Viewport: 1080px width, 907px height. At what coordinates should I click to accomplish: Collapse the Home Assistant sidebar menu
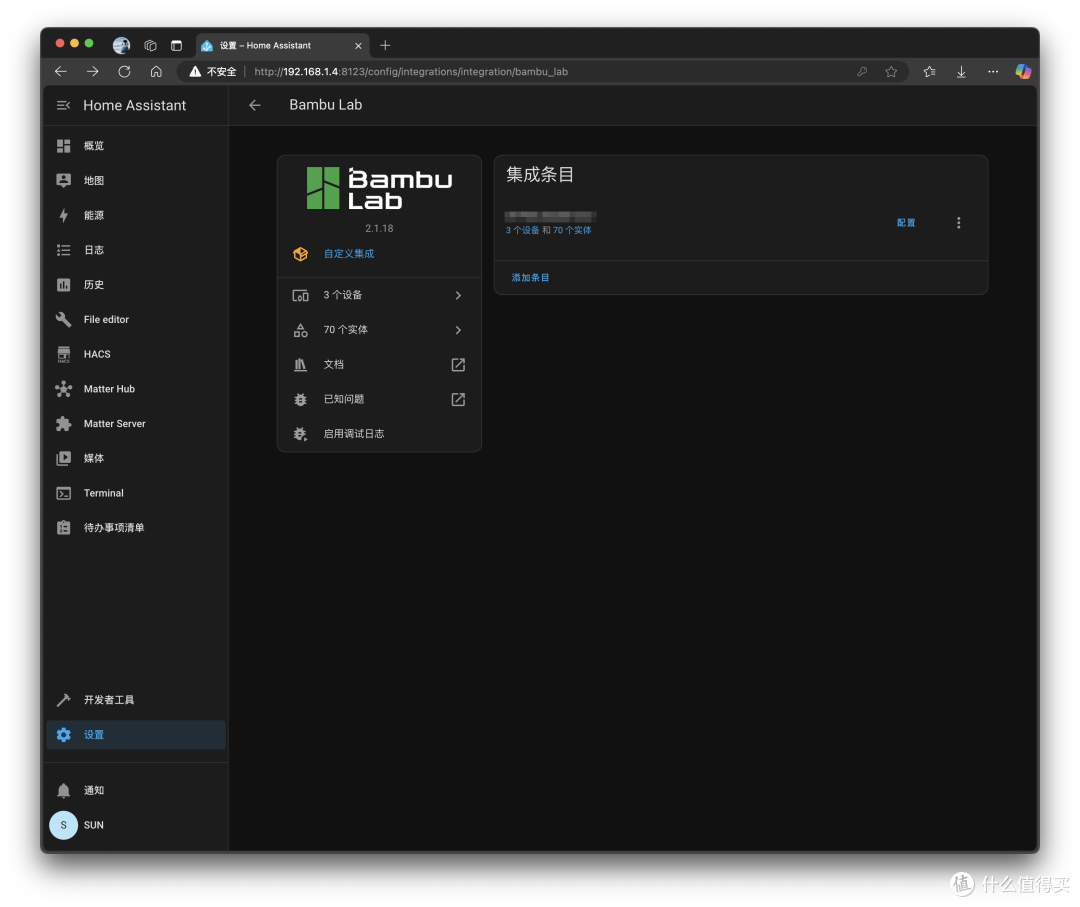click(x=63, y=105)
